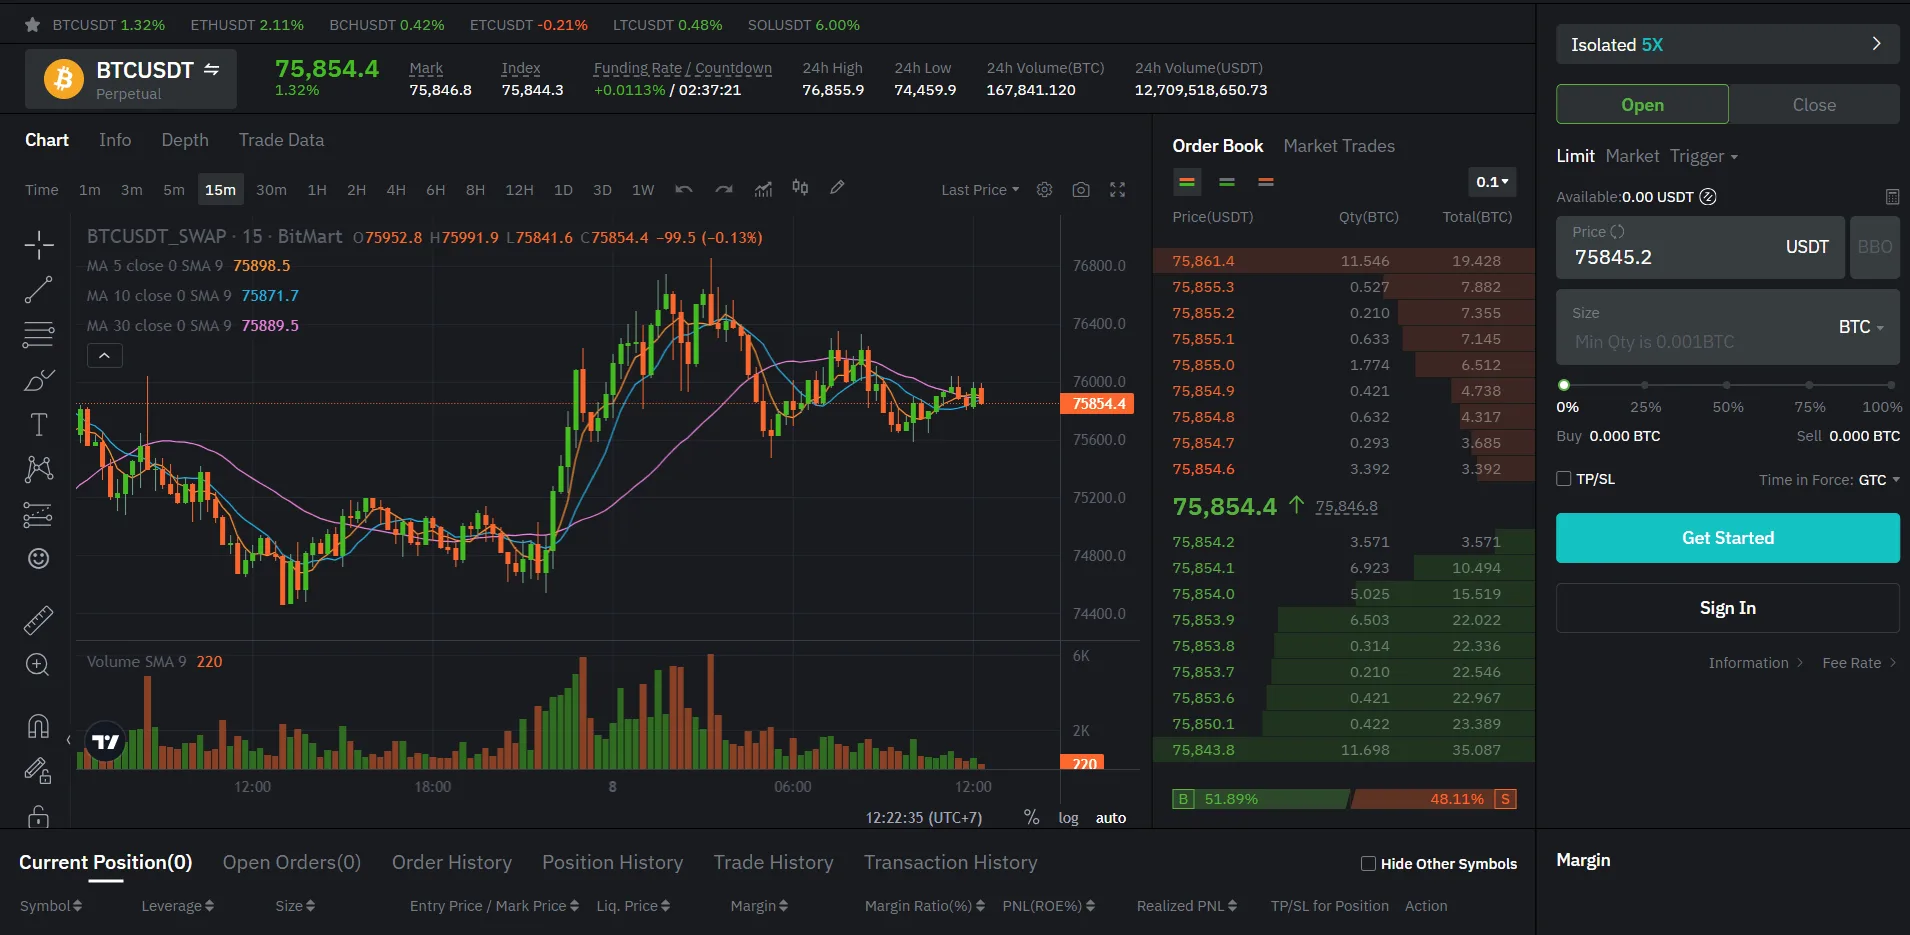The image size is (1910, 935).
Task: Click the pencil draw icon in toolbar
Action: (838, 187)
